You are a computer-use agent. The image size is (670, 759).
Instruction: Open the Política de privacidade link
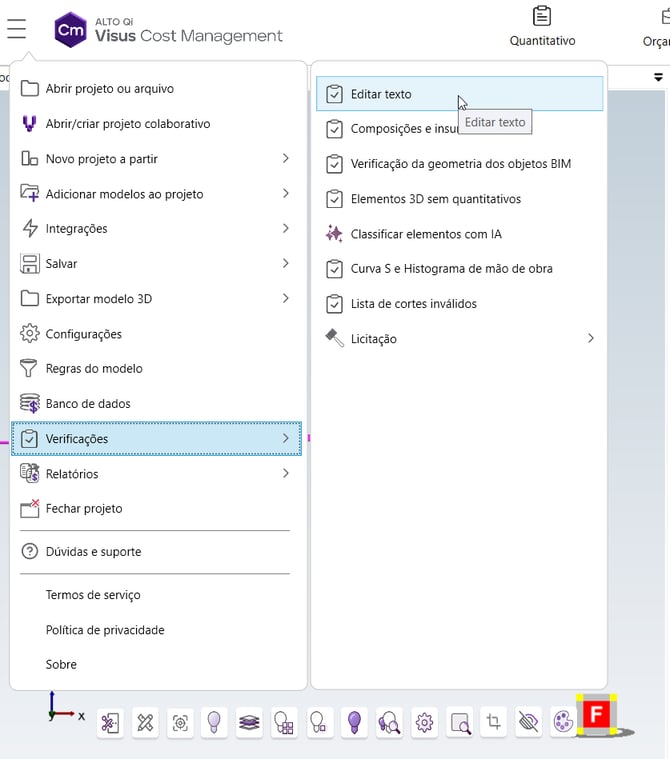point(105,630)
